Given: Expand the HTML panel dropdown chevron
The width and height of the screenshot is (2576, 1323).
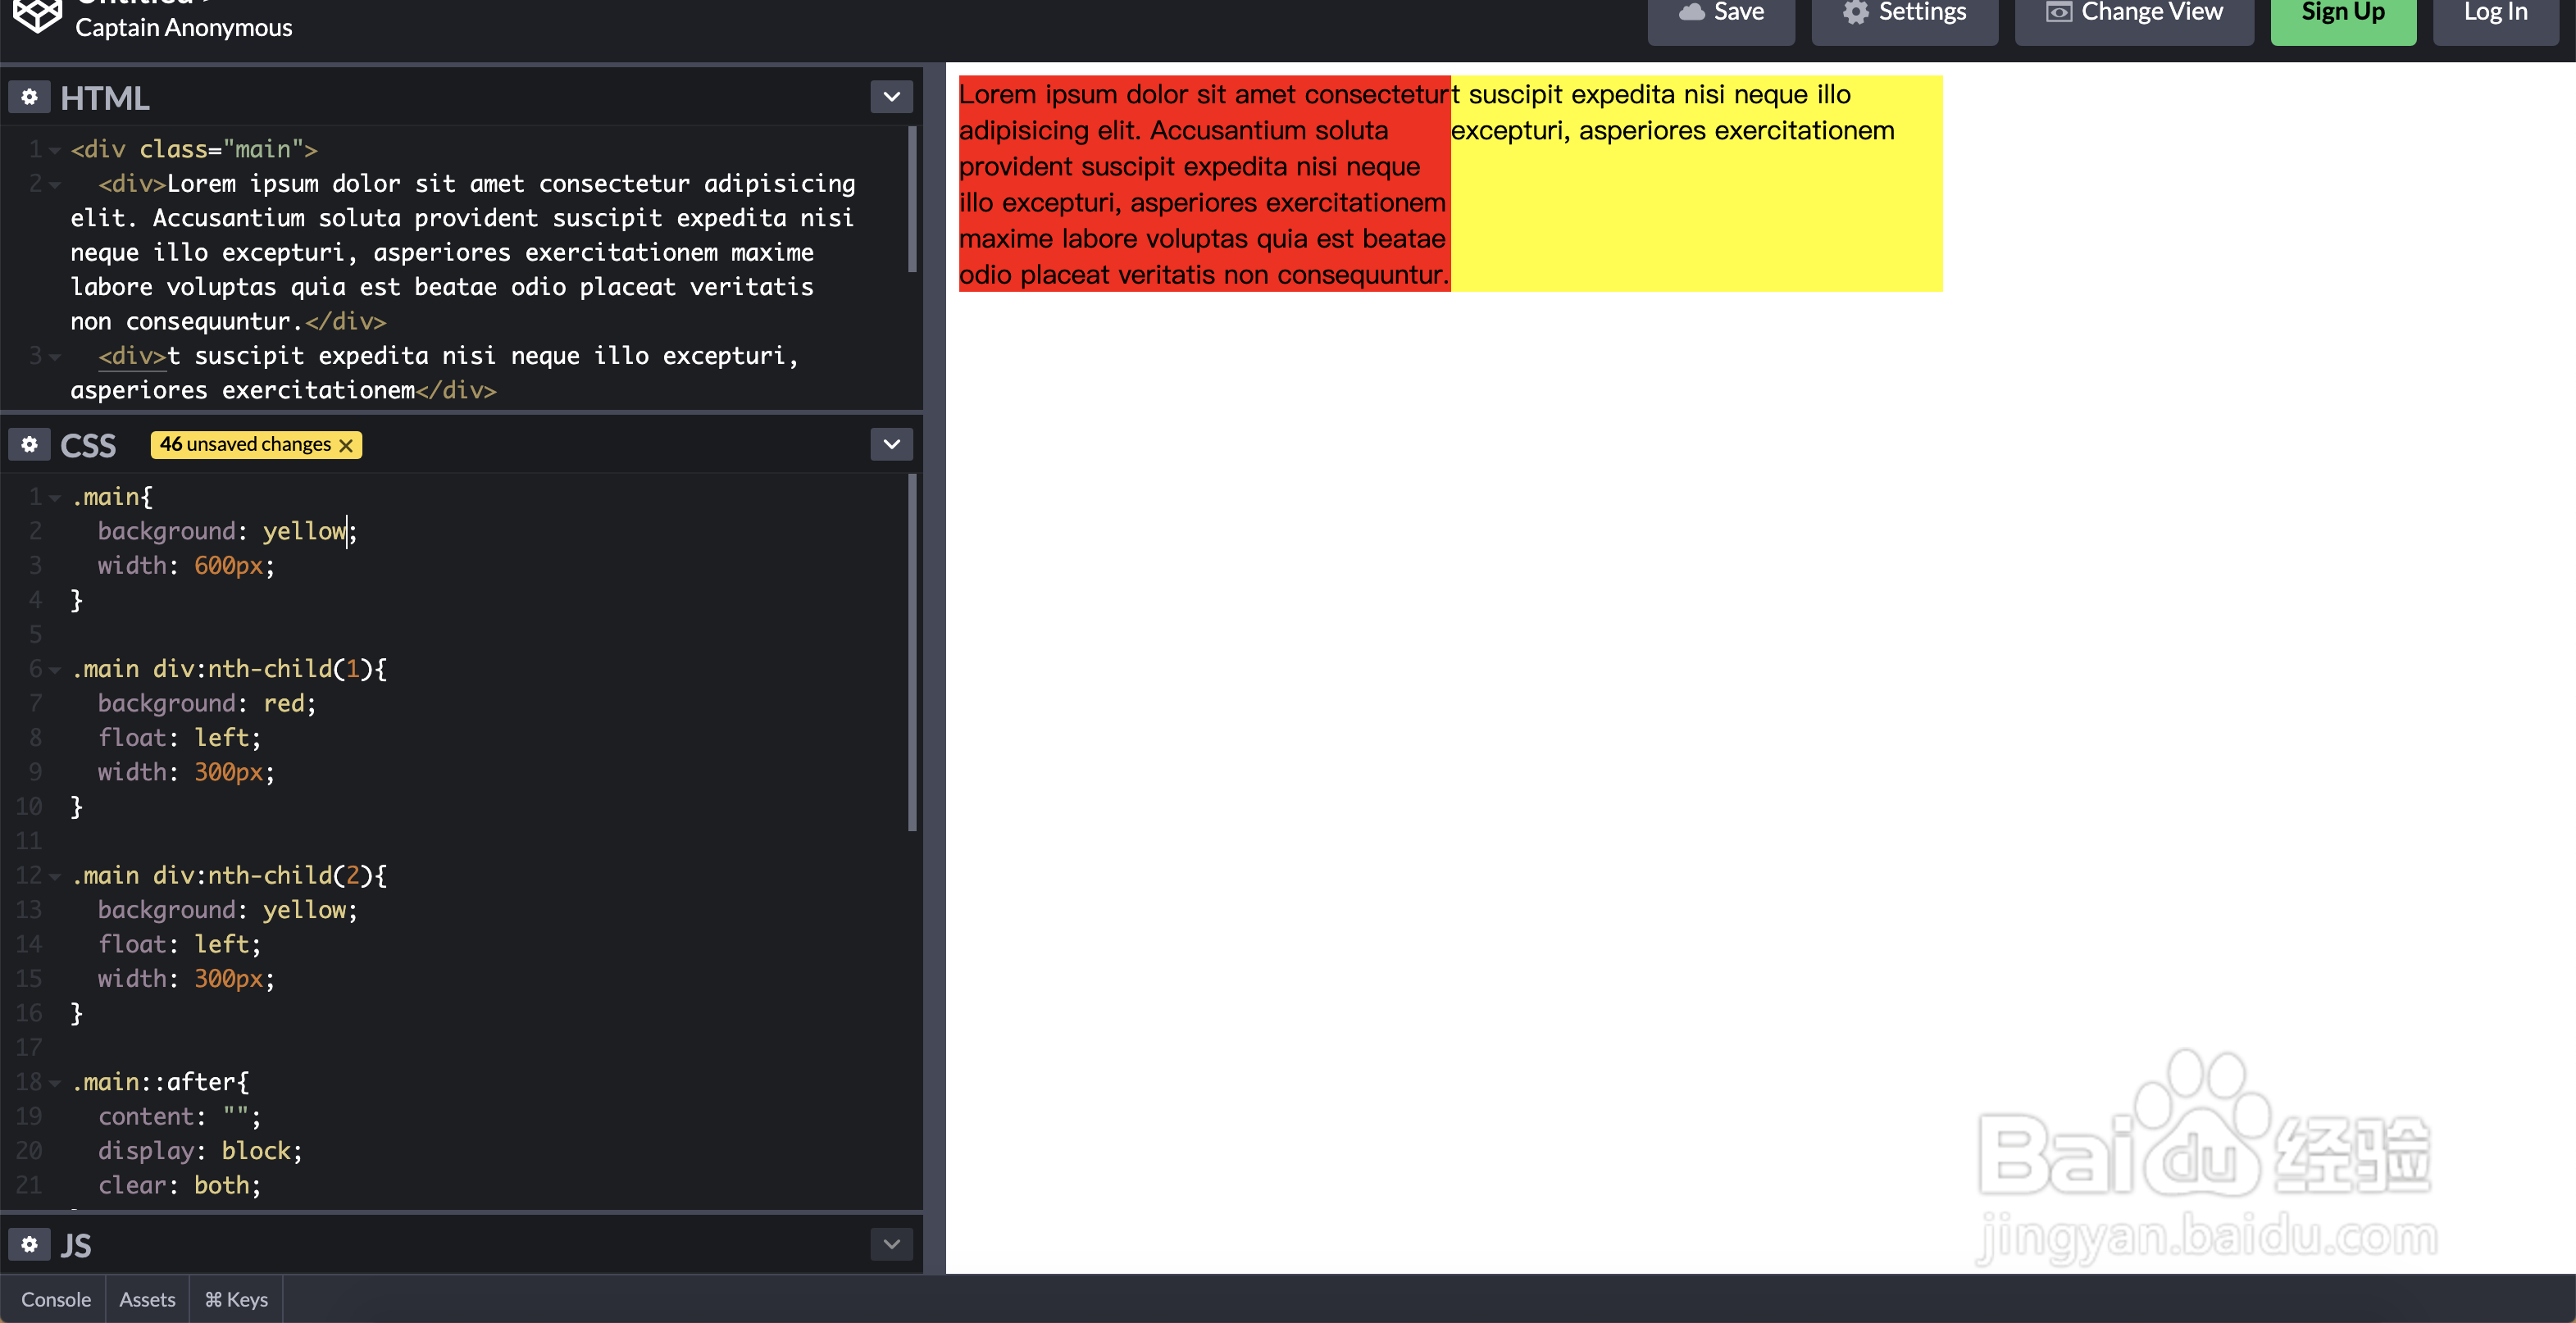Looking at the screenshot, I should pos(891,97).
